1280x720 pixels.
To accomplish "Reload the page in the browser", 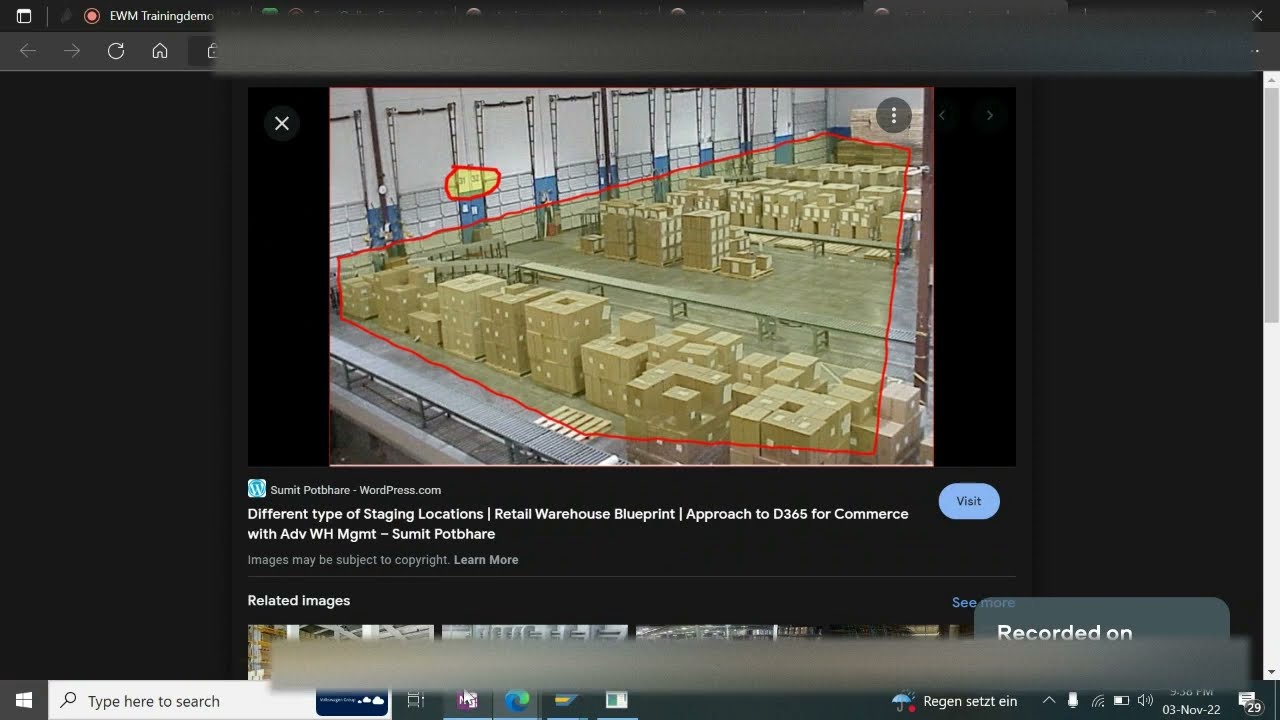I will [116, 51].
